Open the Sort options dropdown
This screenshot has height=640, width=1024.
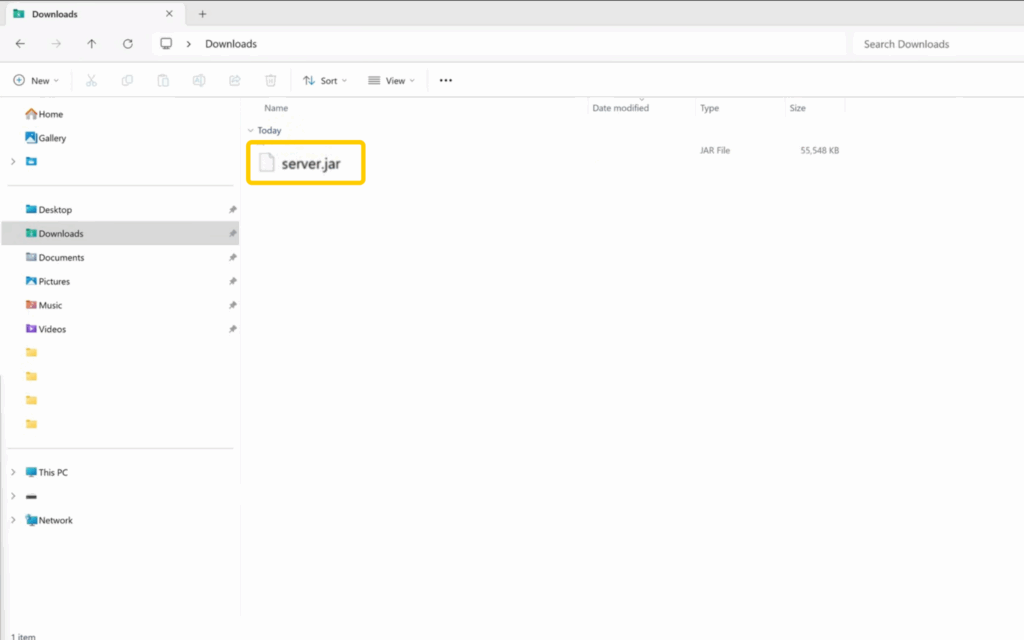point(325,80)
